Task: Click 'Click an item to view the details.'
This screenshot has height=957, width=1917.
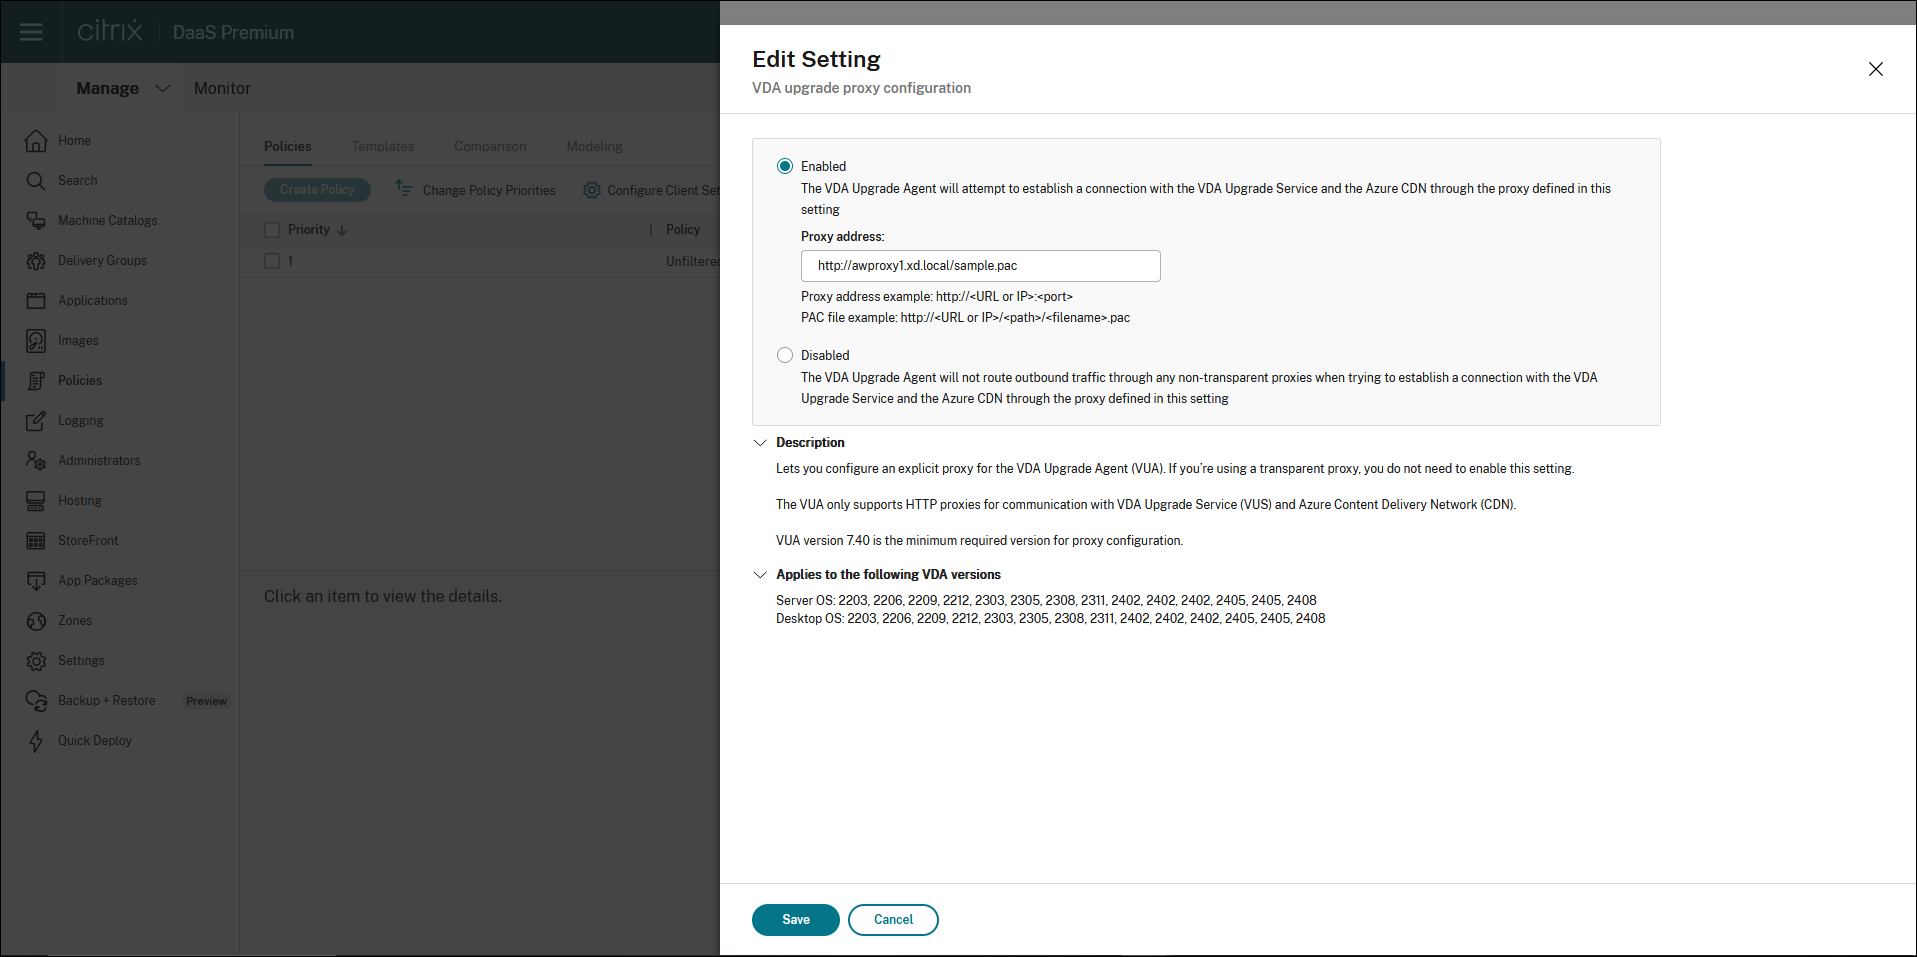Action: click(x=383, y=596)
